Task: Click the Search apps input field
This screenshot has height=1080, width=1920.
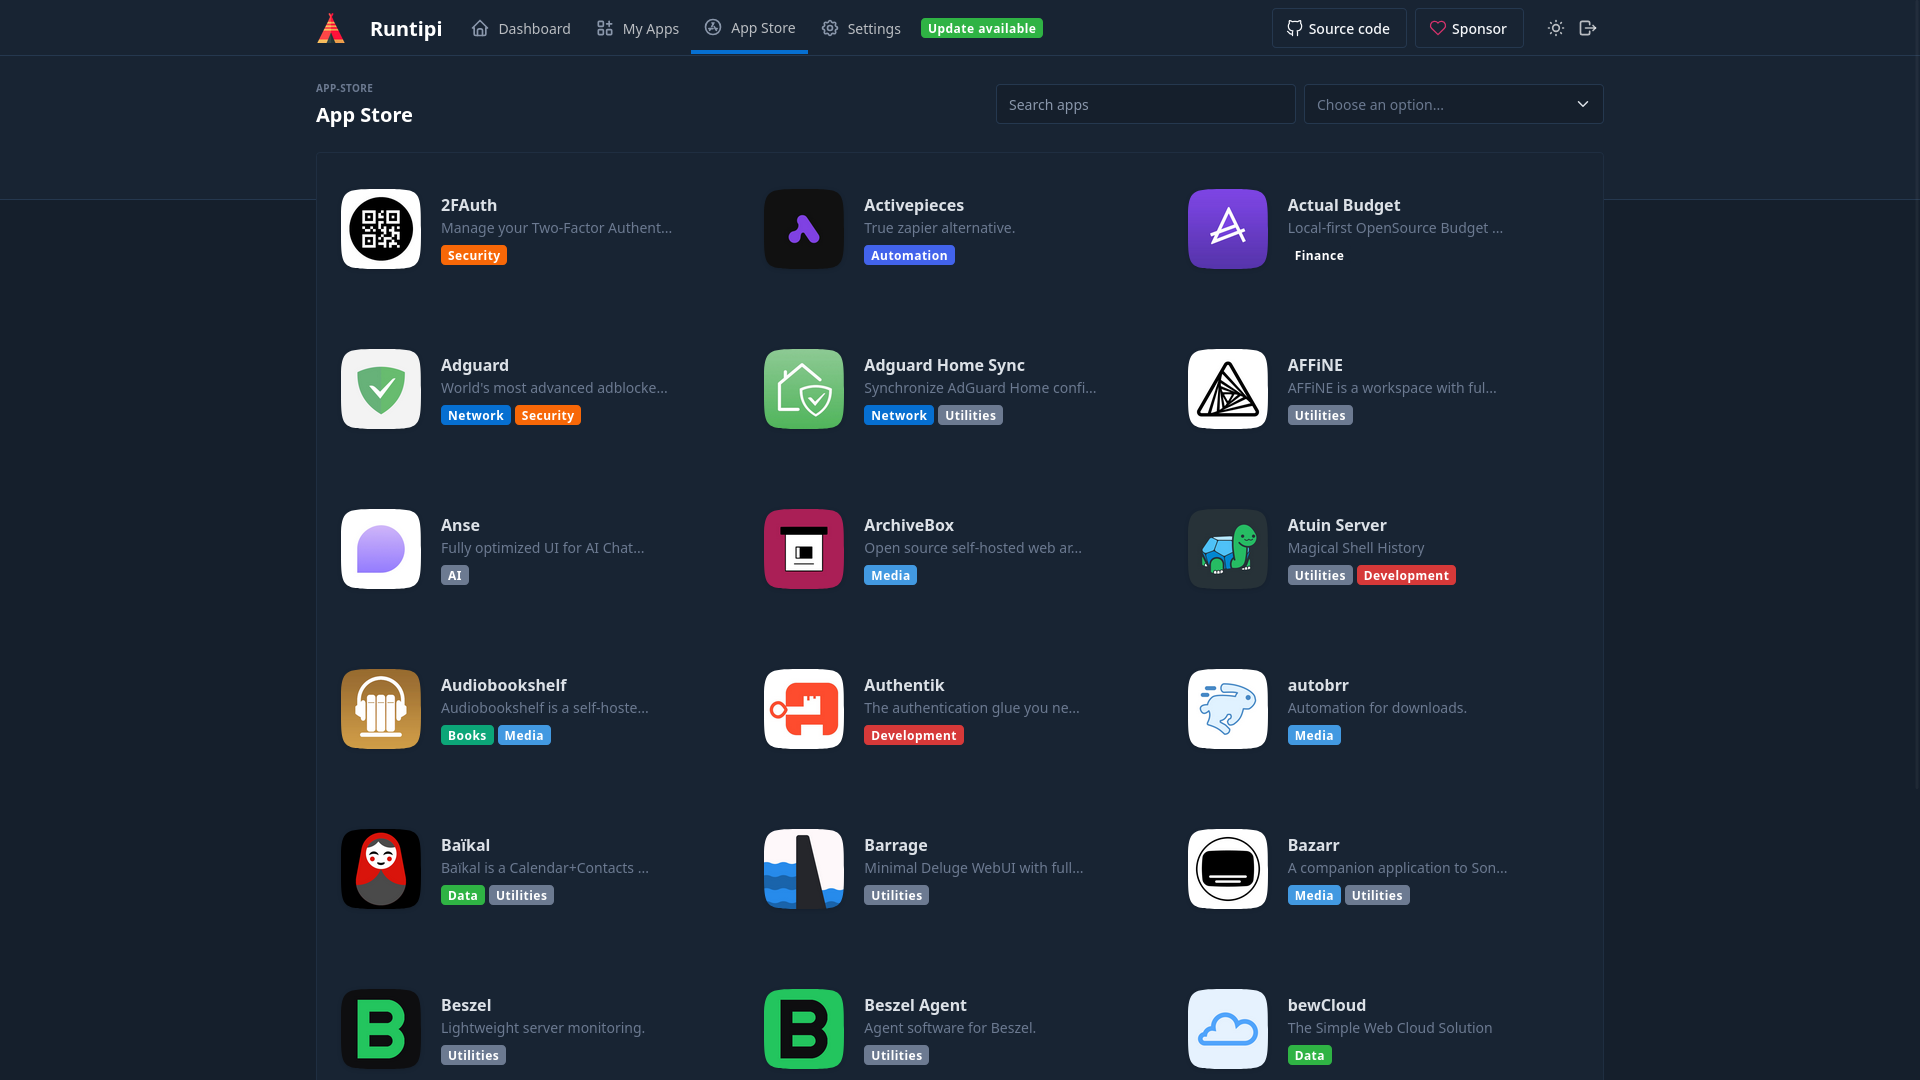Action: point(1145,104)
